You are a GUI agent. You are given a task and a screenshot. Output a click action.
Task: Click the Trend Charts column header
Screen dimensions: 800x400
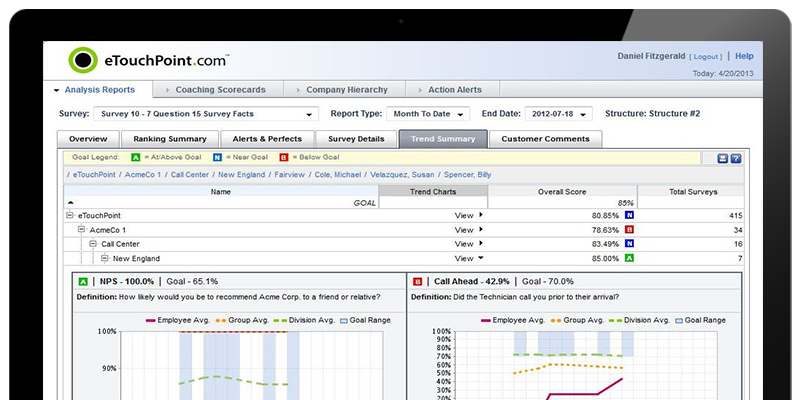click(x=433, y=192)
